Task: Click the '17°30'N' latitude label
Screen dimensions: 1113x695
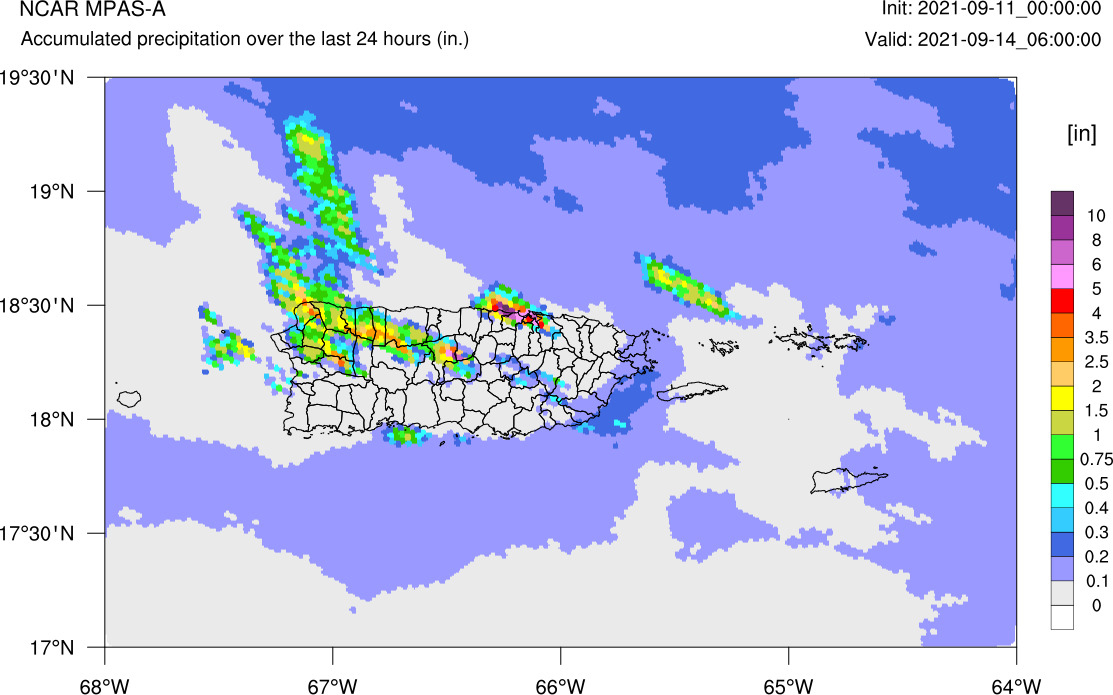Action: tap(37, 534)
